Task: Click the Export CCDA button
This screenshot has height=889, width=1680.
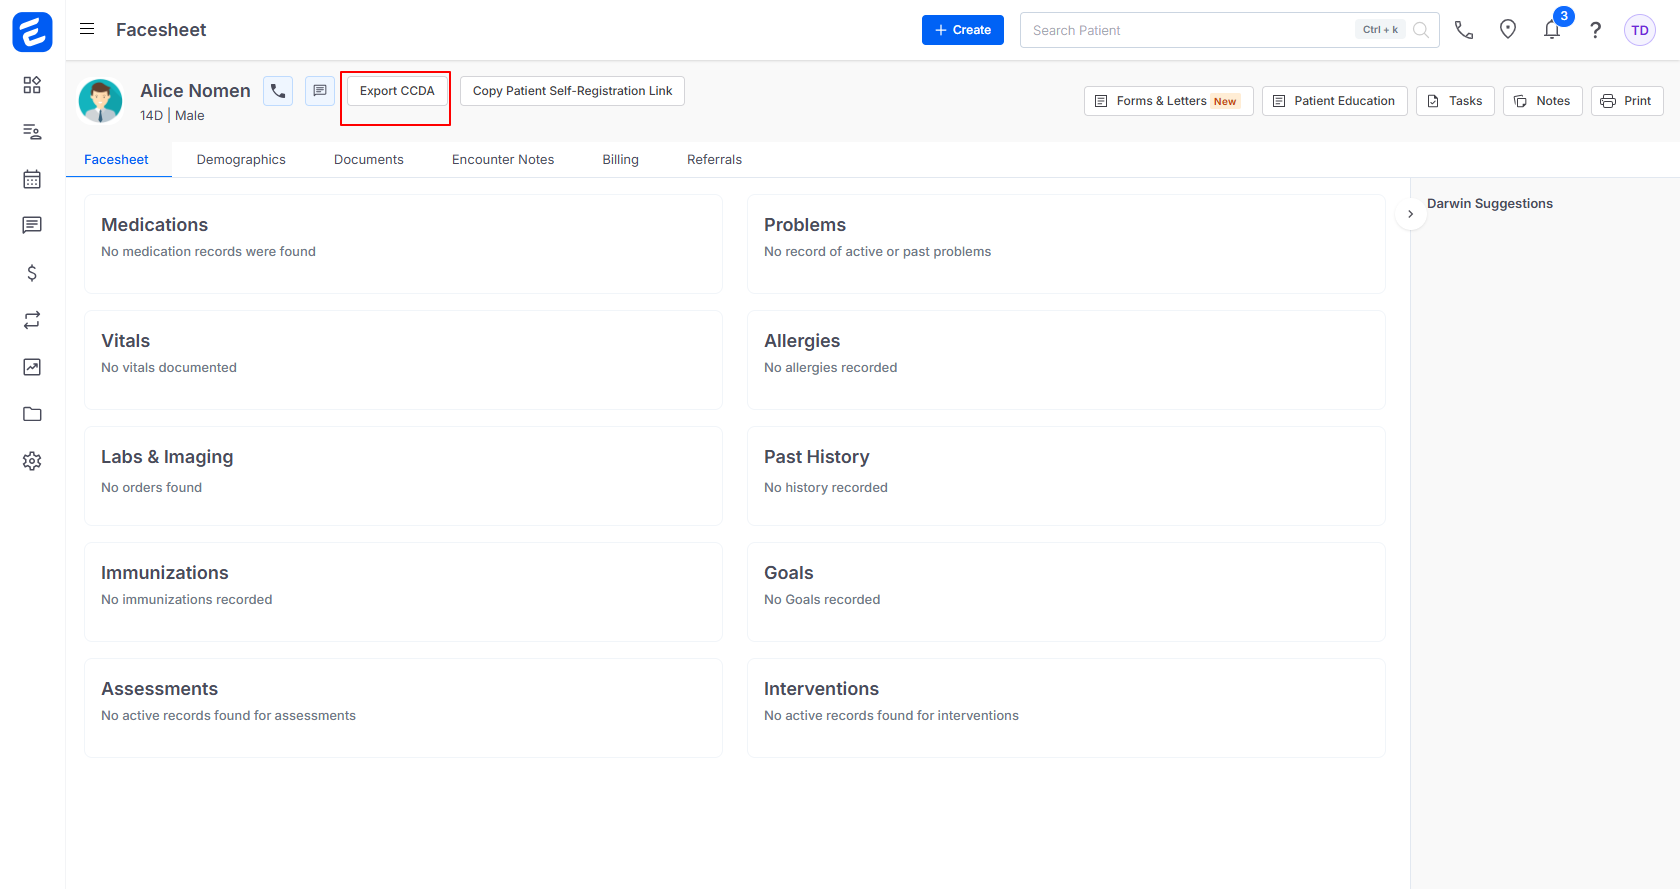Action: pos(397,91)
